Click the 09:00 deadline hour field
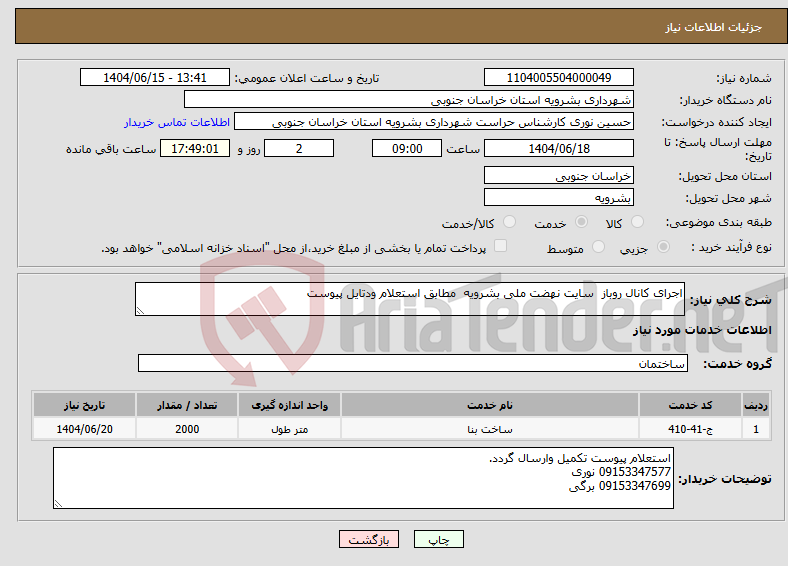 407,148
